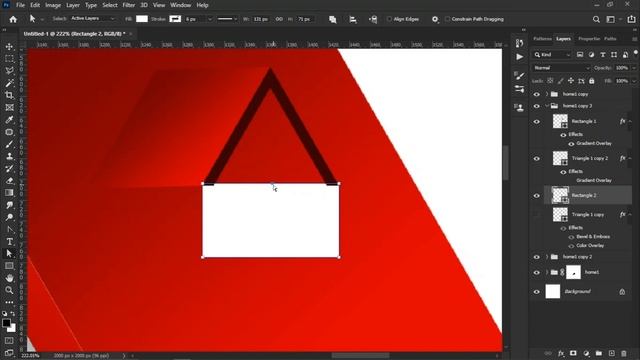Expand the home1 copy 2 group
The image size is (640, 360).
(x=547, y=257)
